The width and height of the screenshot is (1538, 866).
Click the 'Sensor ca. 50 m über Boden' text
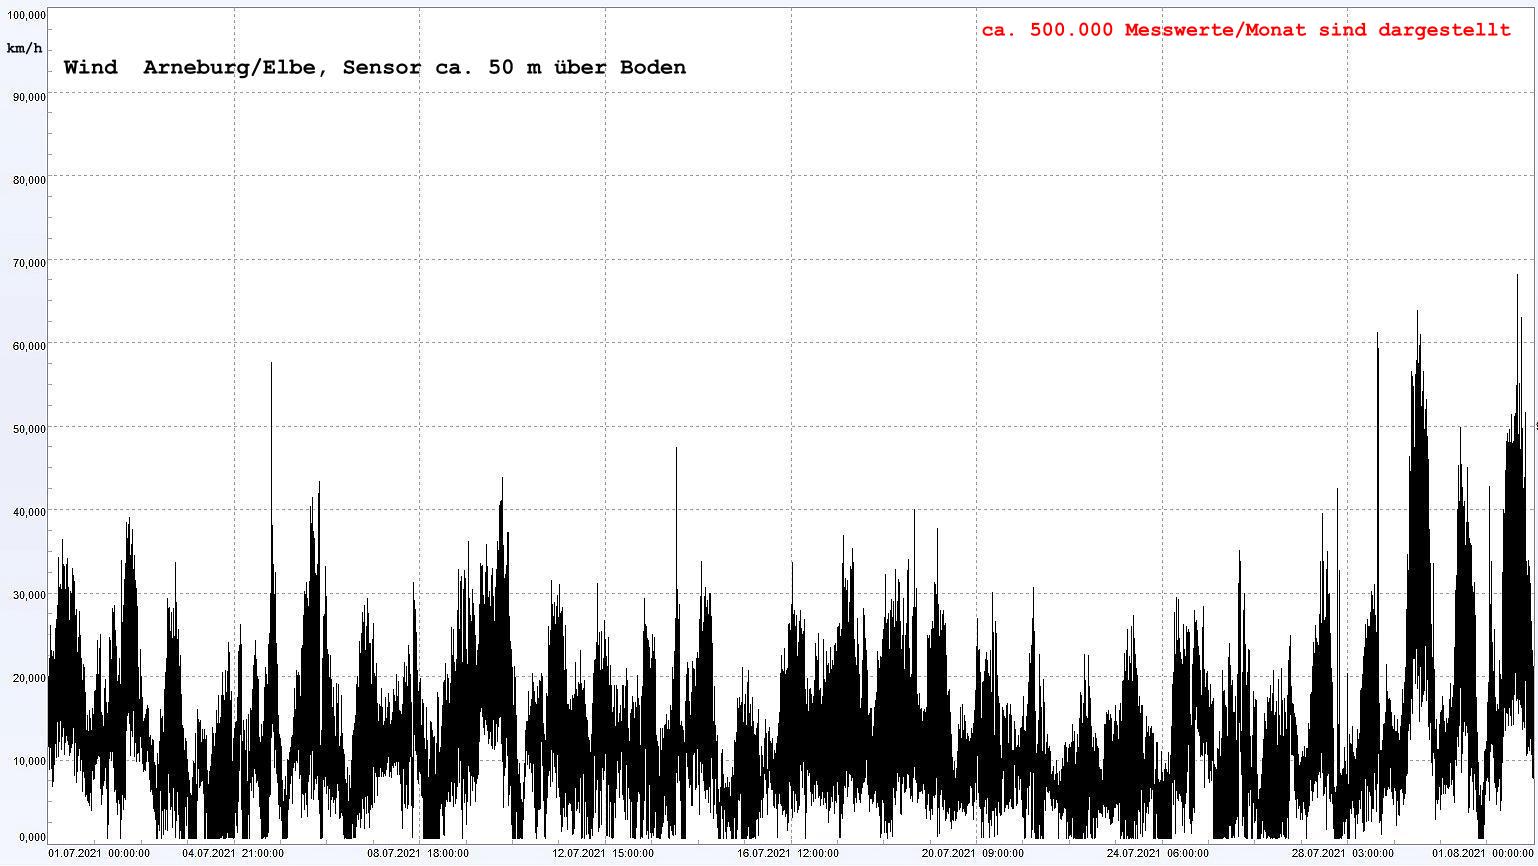(514, 68)
